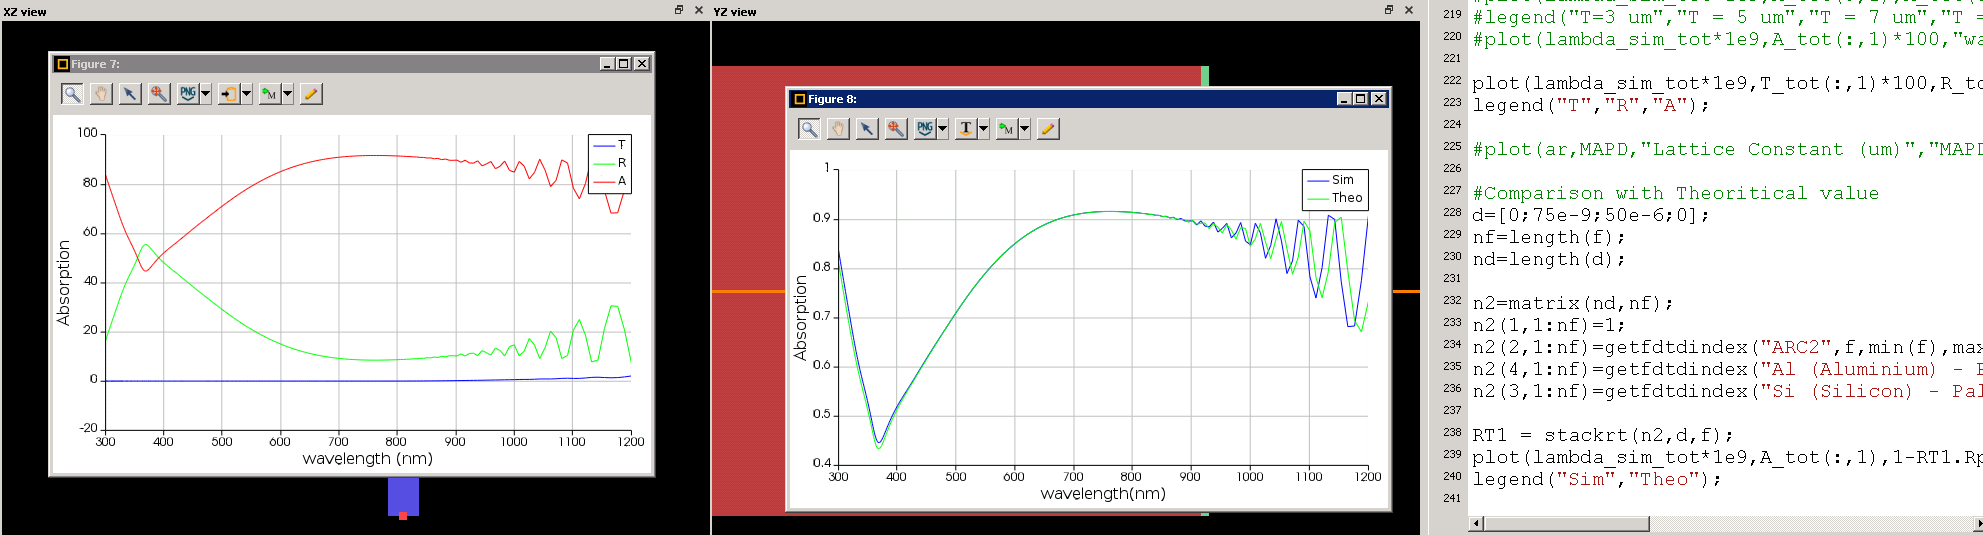Click the blue structure block in XZ view

point(403,494)
